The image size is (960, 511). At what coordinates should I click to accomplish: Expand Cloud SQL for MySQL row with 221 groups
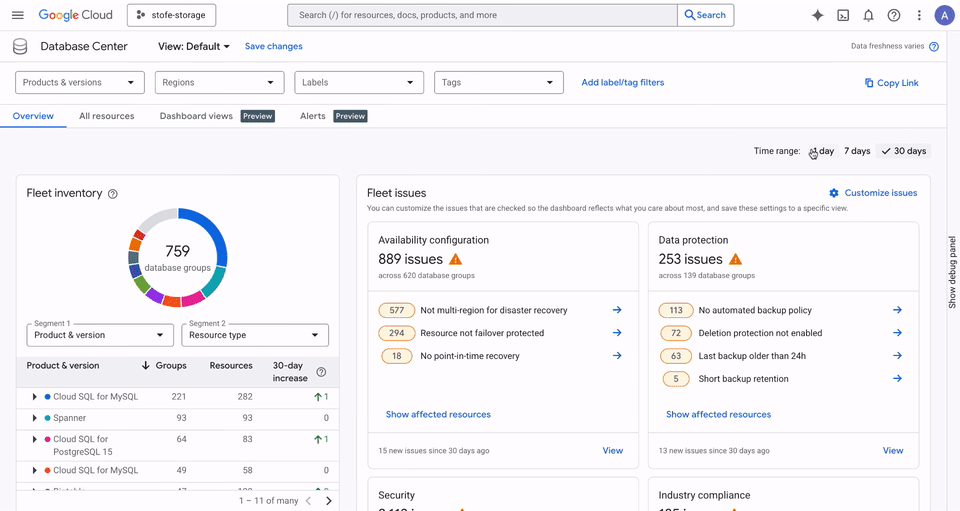34,397
